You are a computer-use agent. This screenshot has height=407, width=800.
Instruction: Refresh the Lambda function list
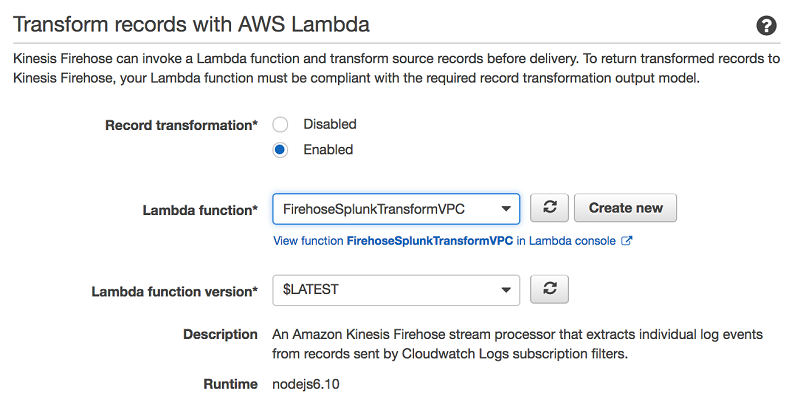pyautogui.click(x=549, y=208)
